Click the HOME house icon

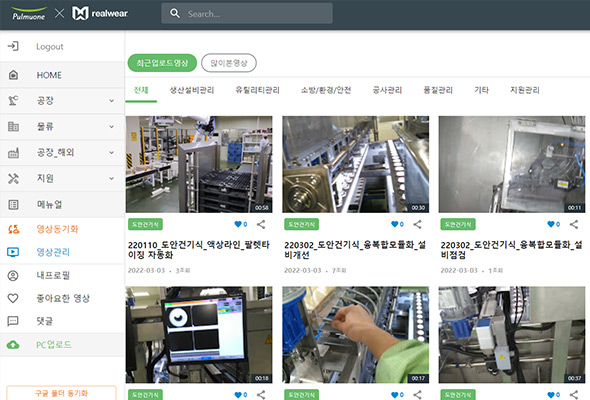pyautogui.click(x=13, y=75)
